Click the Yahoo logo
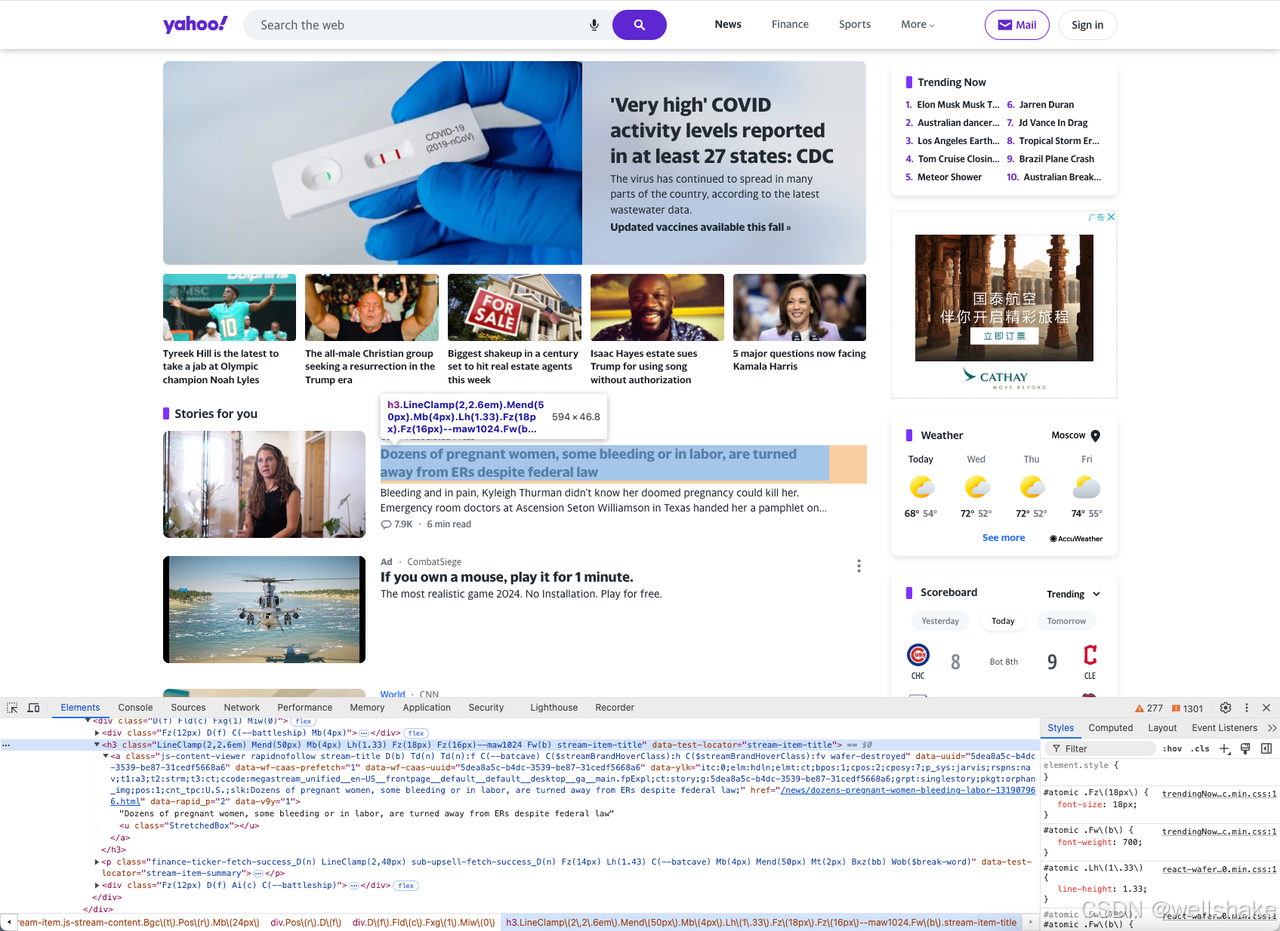The height and width of the screenshot is (931, 1280). [195, 24]
